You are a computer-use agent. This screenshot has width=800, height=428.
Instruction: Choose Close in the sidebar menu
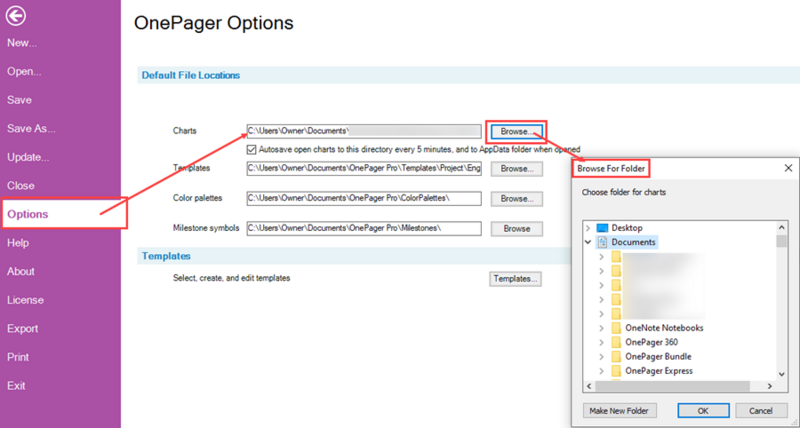pyautogui.click(x=21, y=186)
